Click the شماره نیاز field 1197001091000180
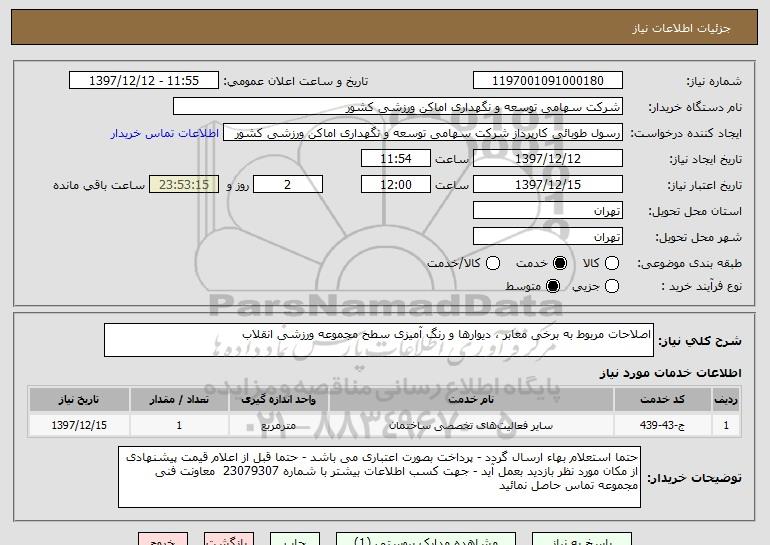Screen dimensions: 770x545 (x=548, y=81)
